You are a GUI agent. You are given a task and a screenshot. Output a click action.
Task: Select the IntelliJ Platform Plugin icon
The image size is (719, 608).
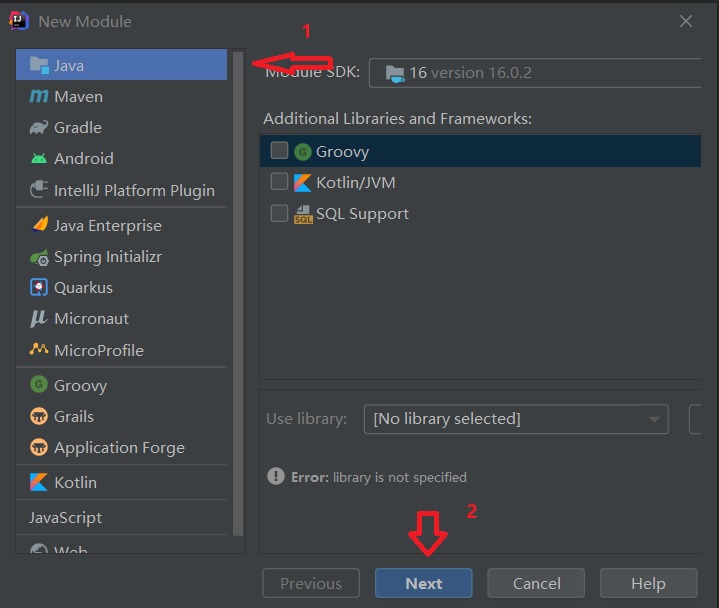click(x=39, y=190)
